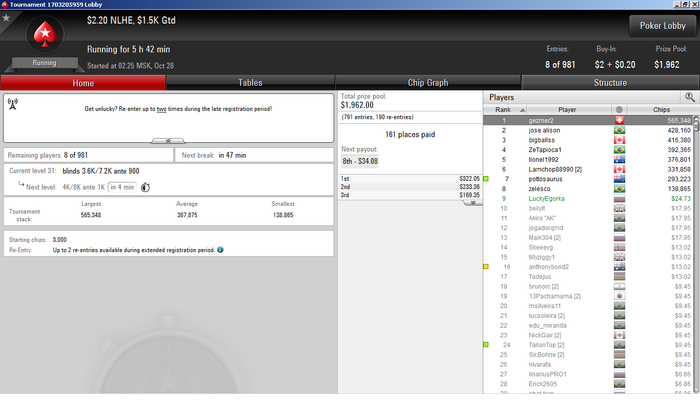Click the green marker beside TailonTop
The image size is (700, 418).
tap(486, 345)
